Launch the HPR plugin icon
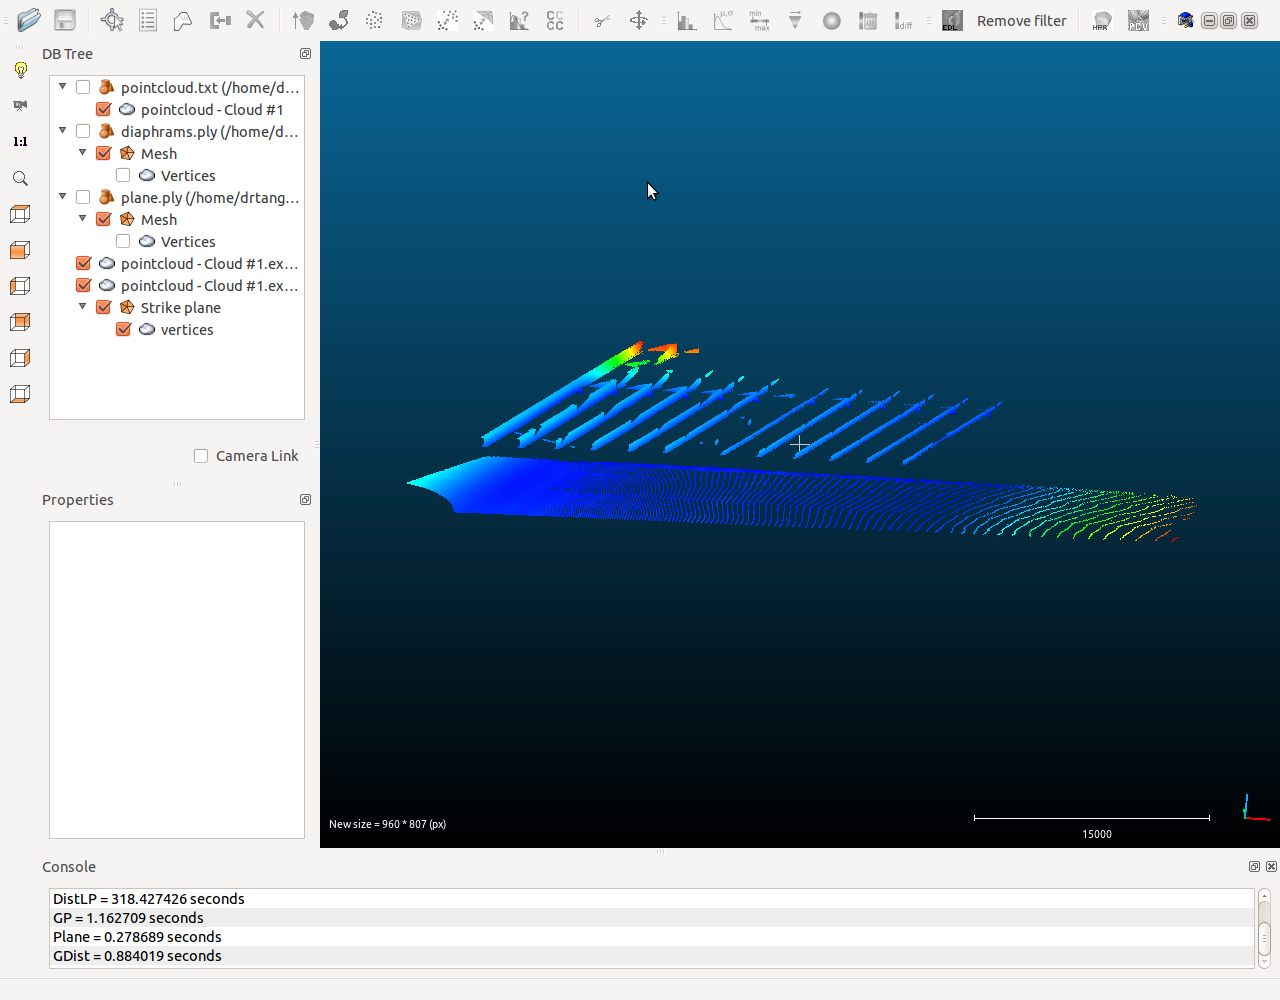The image size is (1280, 1000). coord(1101,20)
